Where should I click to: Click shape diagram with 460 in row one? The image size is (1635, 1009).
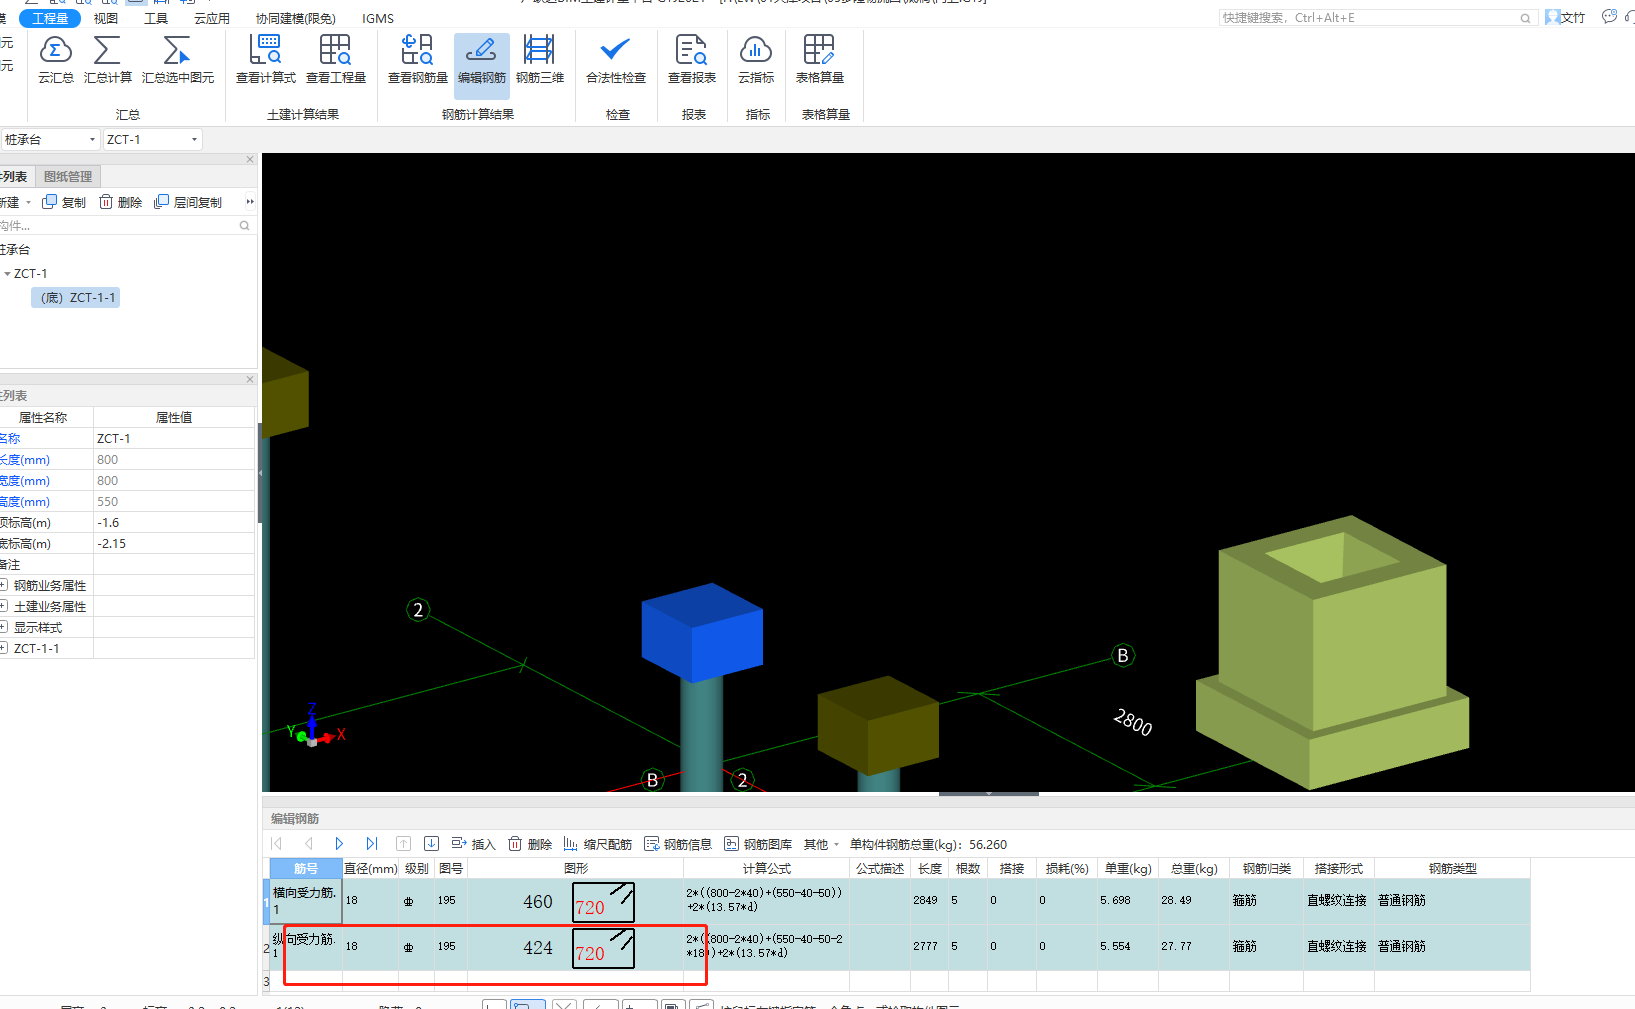click(x=575, y=901)
